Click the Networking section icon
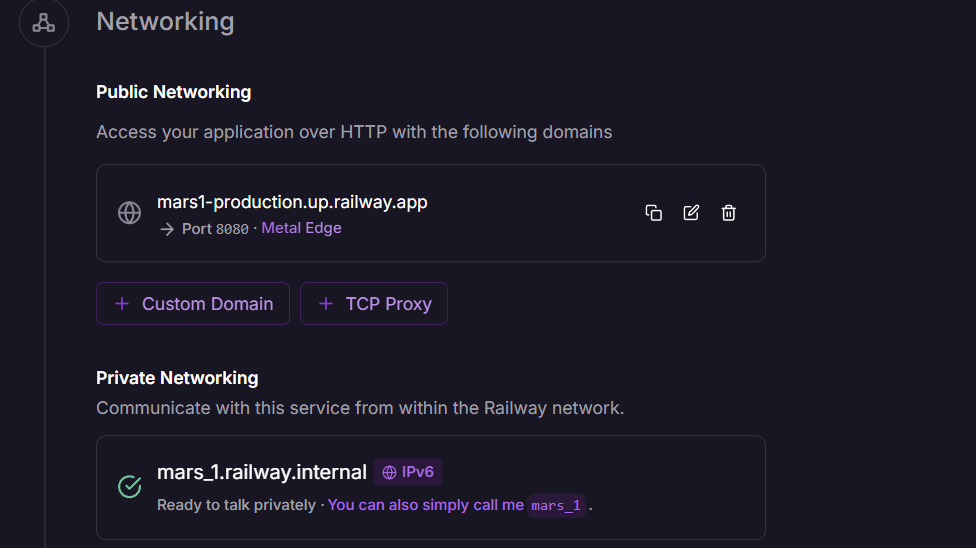The height and width of the screenshot is (548, 976). [x=44, y=22]
